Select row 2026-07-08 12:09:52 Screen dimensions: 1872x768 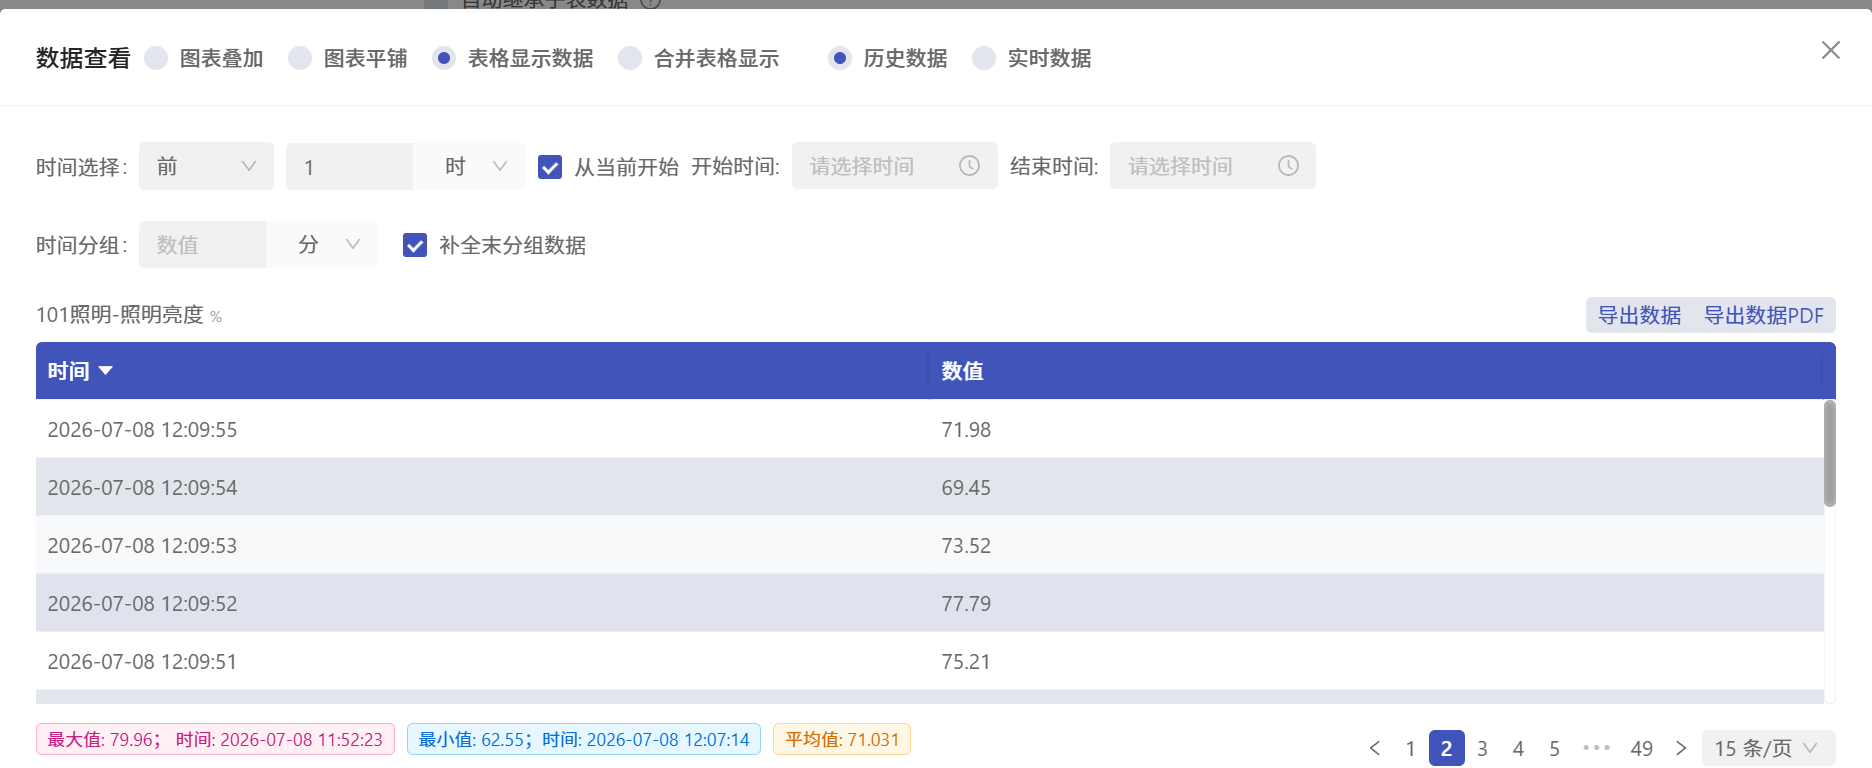pyautogui.click(x=930, y=603)
